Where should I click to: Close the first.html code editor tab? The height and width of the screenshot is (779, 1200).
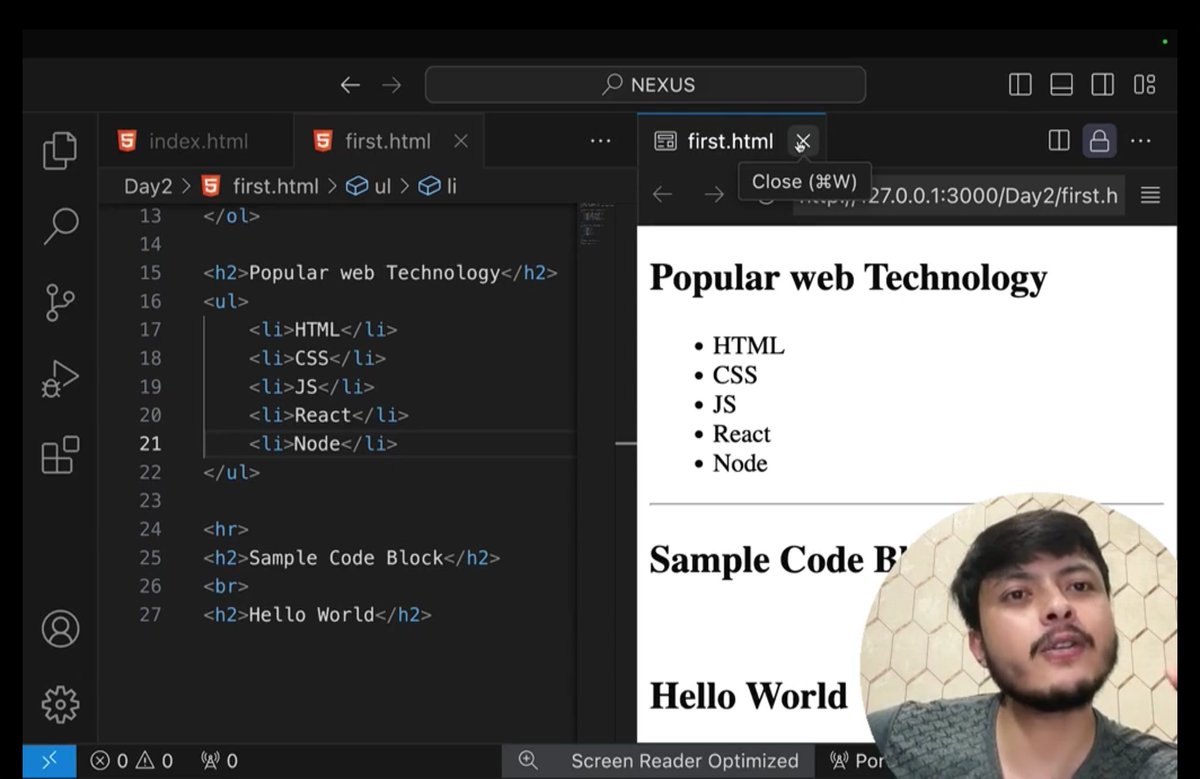coord(461,141)
